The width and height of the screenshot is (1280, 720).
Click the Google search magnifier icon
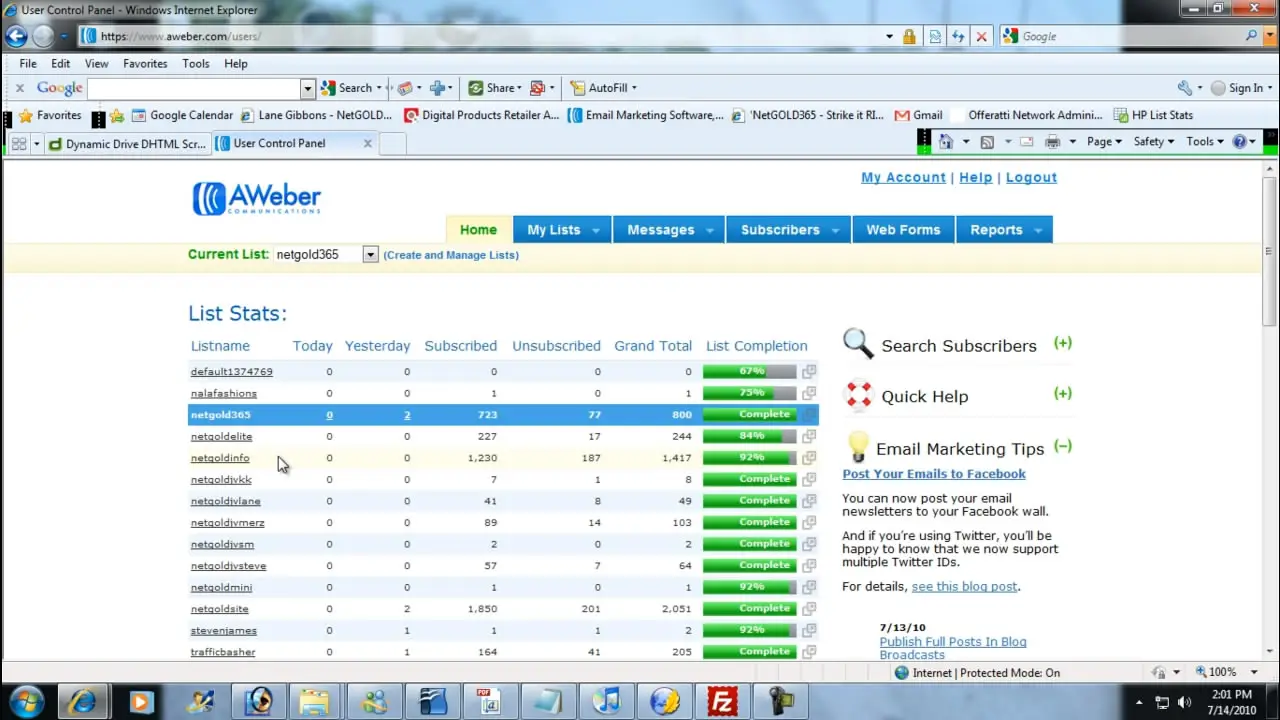(x=1251, y=36)
